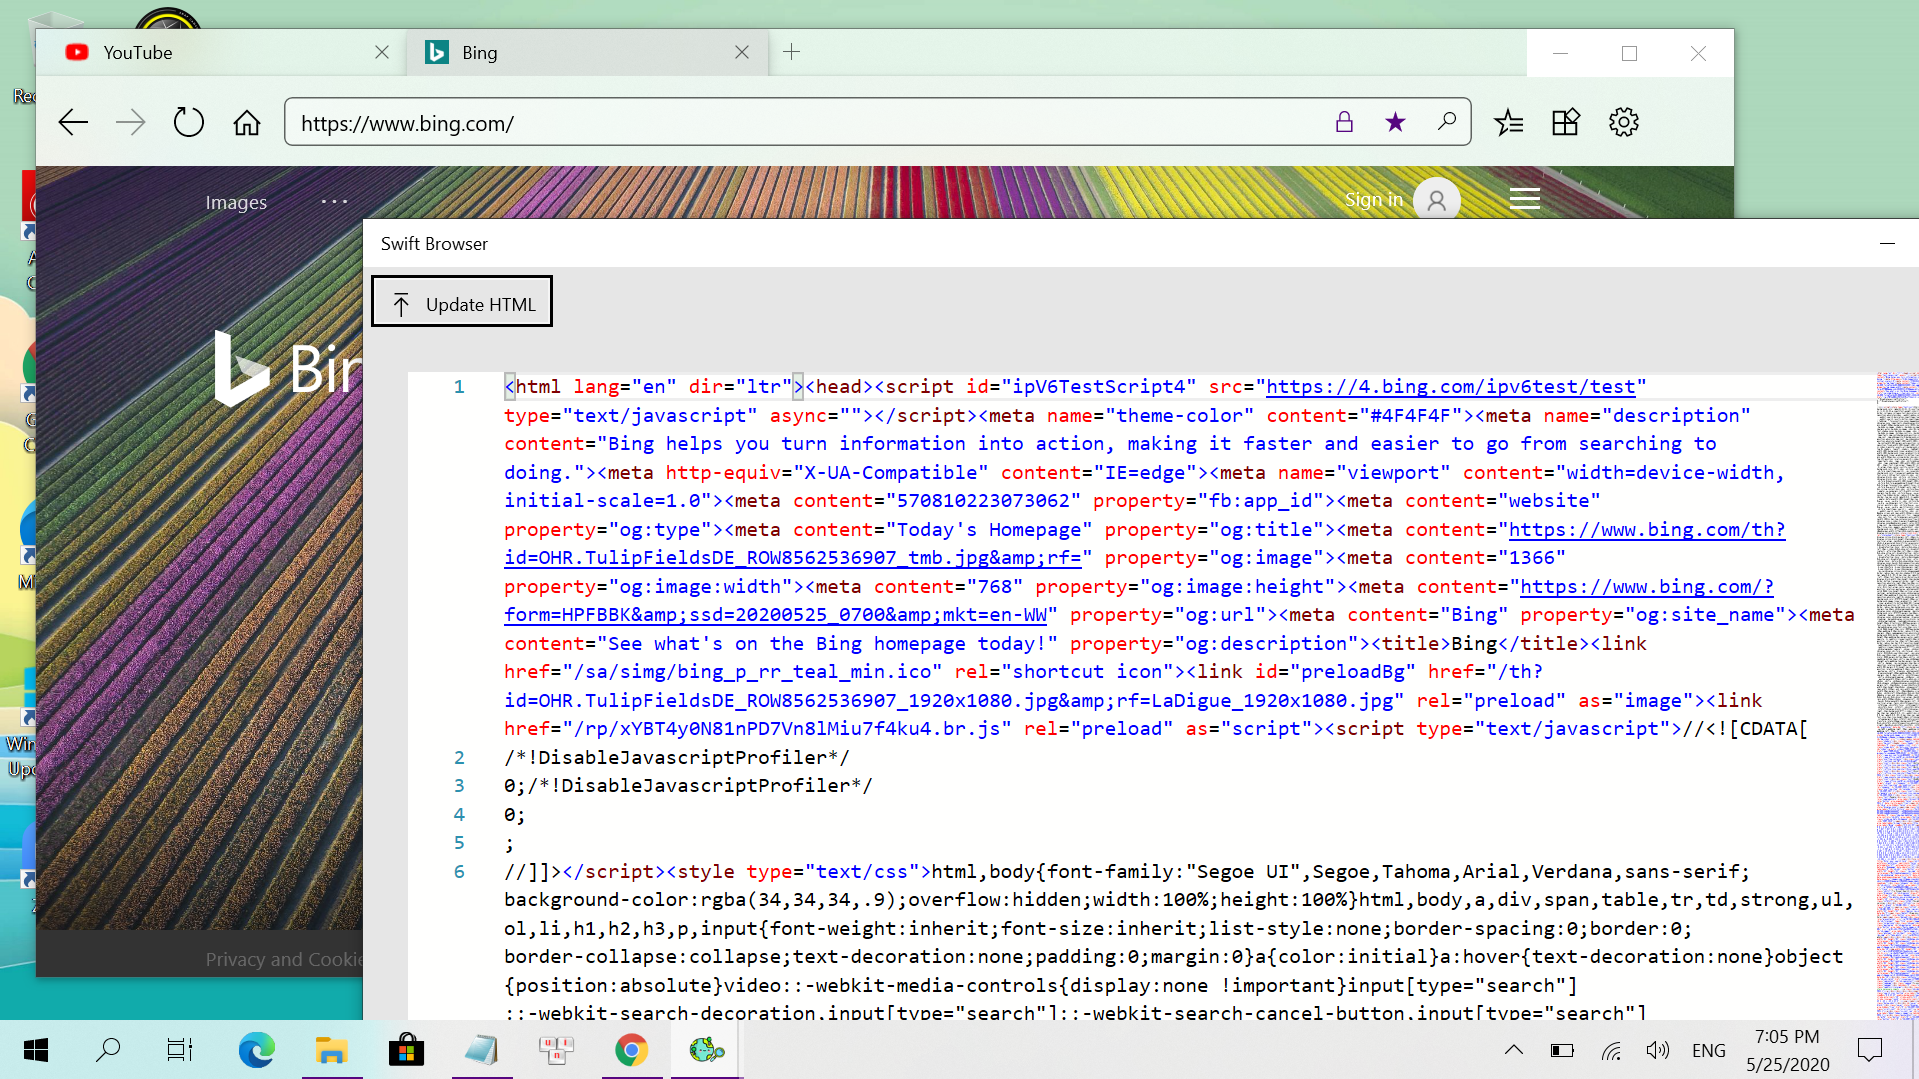Open the Privacy and Cookies link
The width and height of the screenshot is (1919, 1079).
click(283, 958)
